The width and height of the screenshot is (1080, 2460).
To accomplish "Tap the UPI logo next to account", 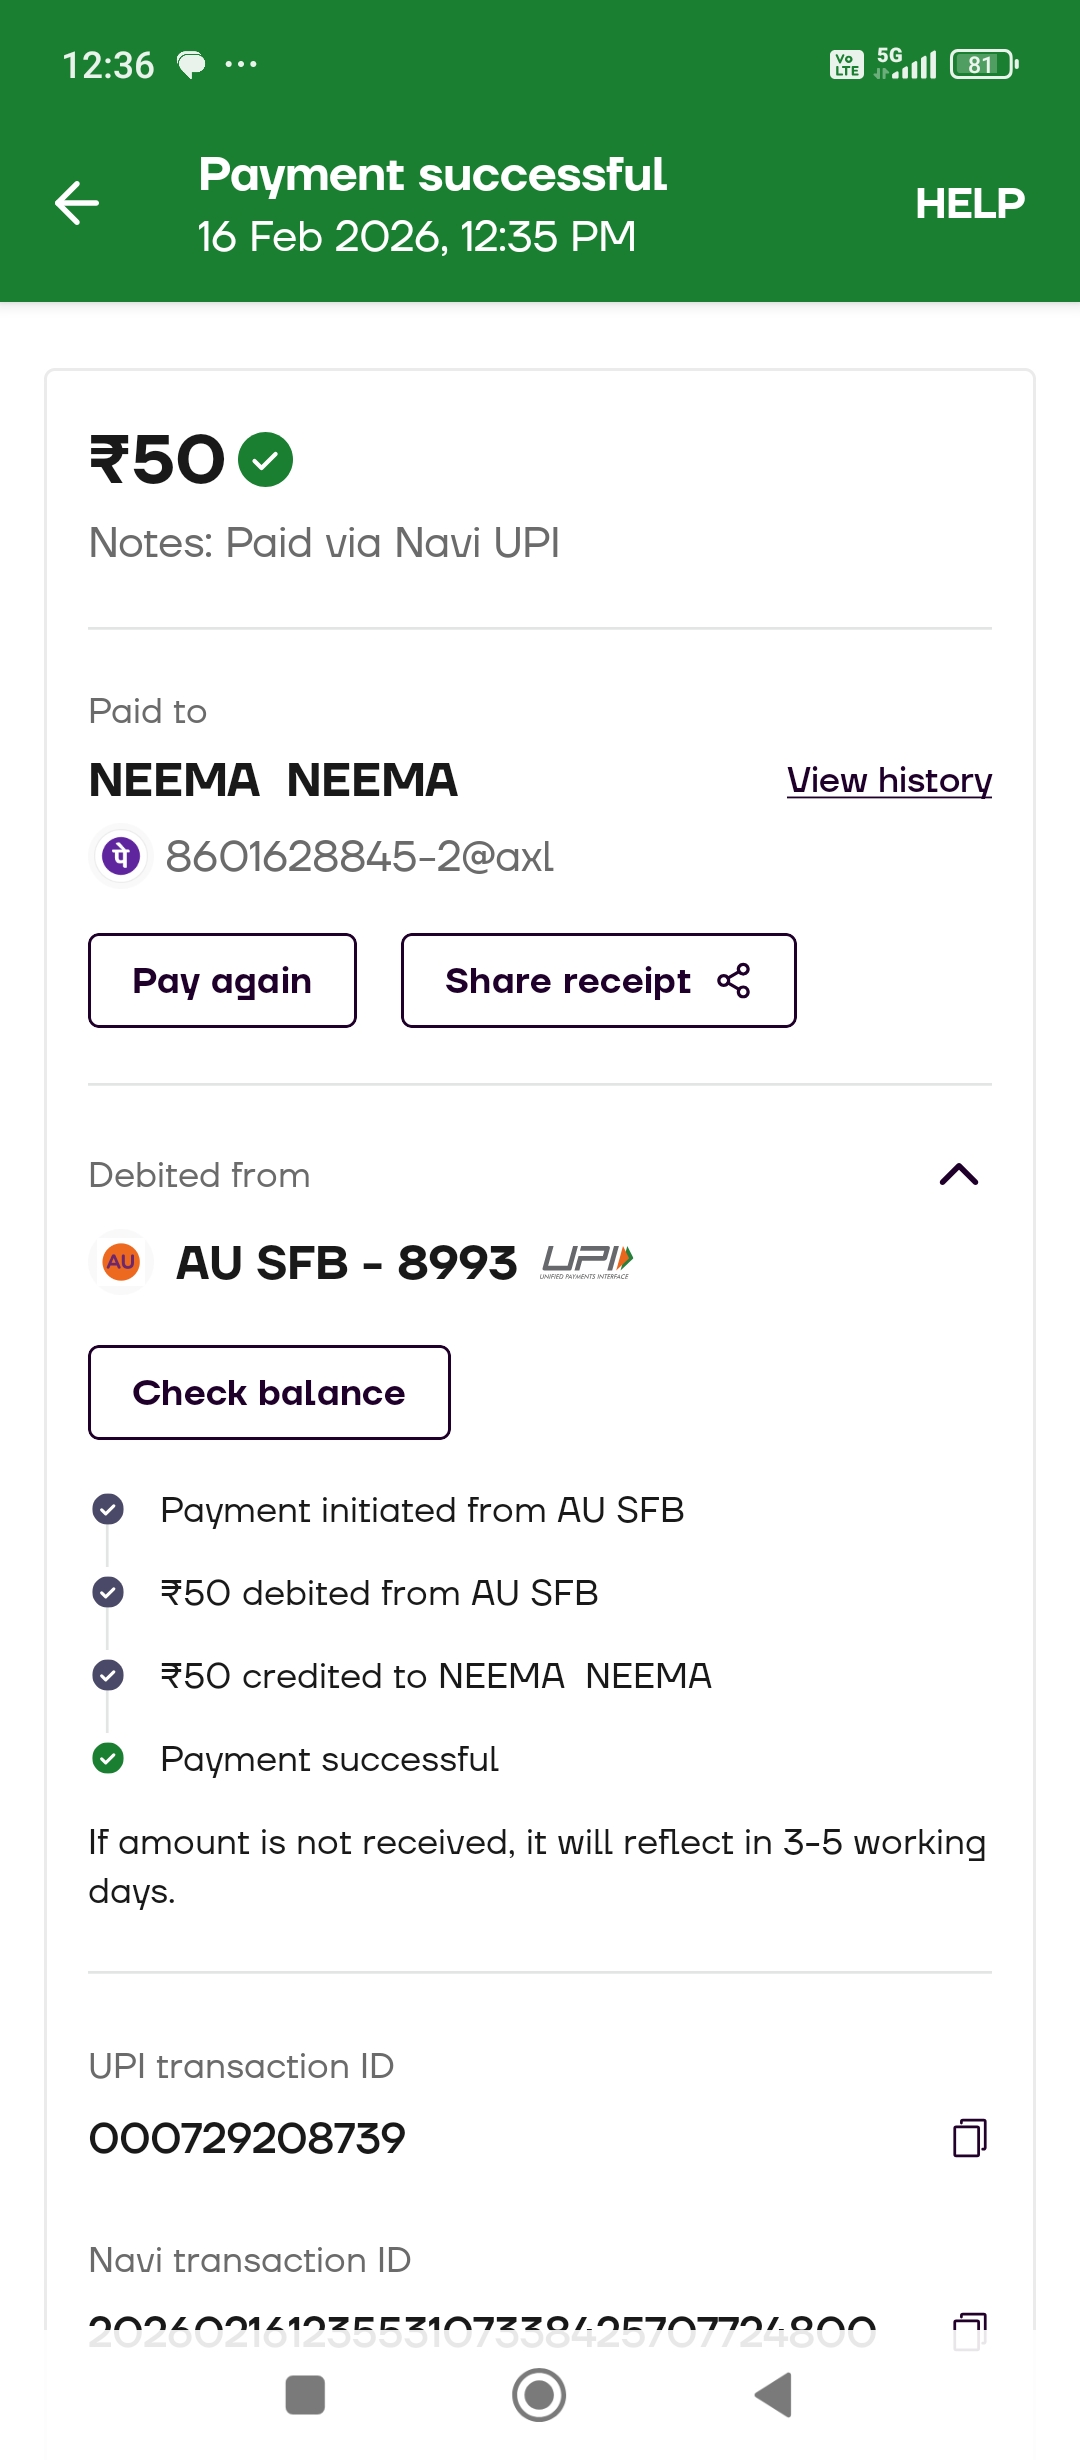I will pos(587,1262).
